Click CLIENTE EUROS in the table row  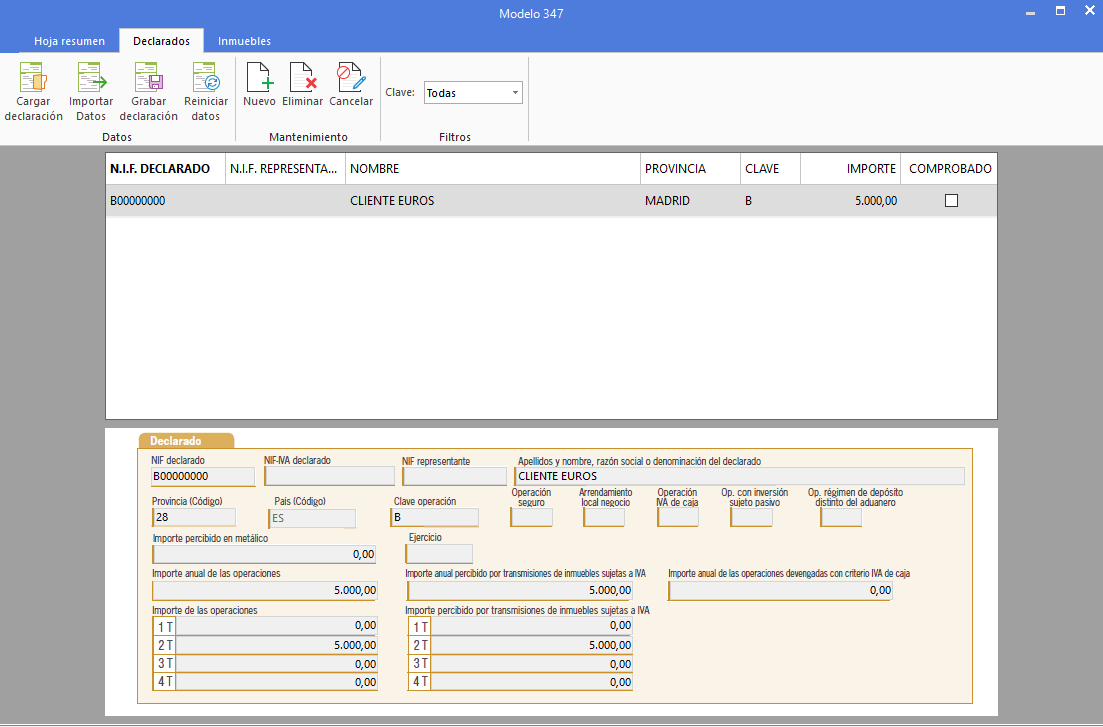click(x=392, y=201)
